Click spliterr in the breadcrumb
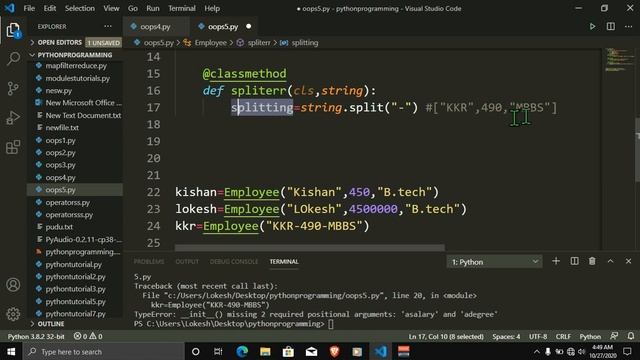640x360 pixels. pos(259,42)
